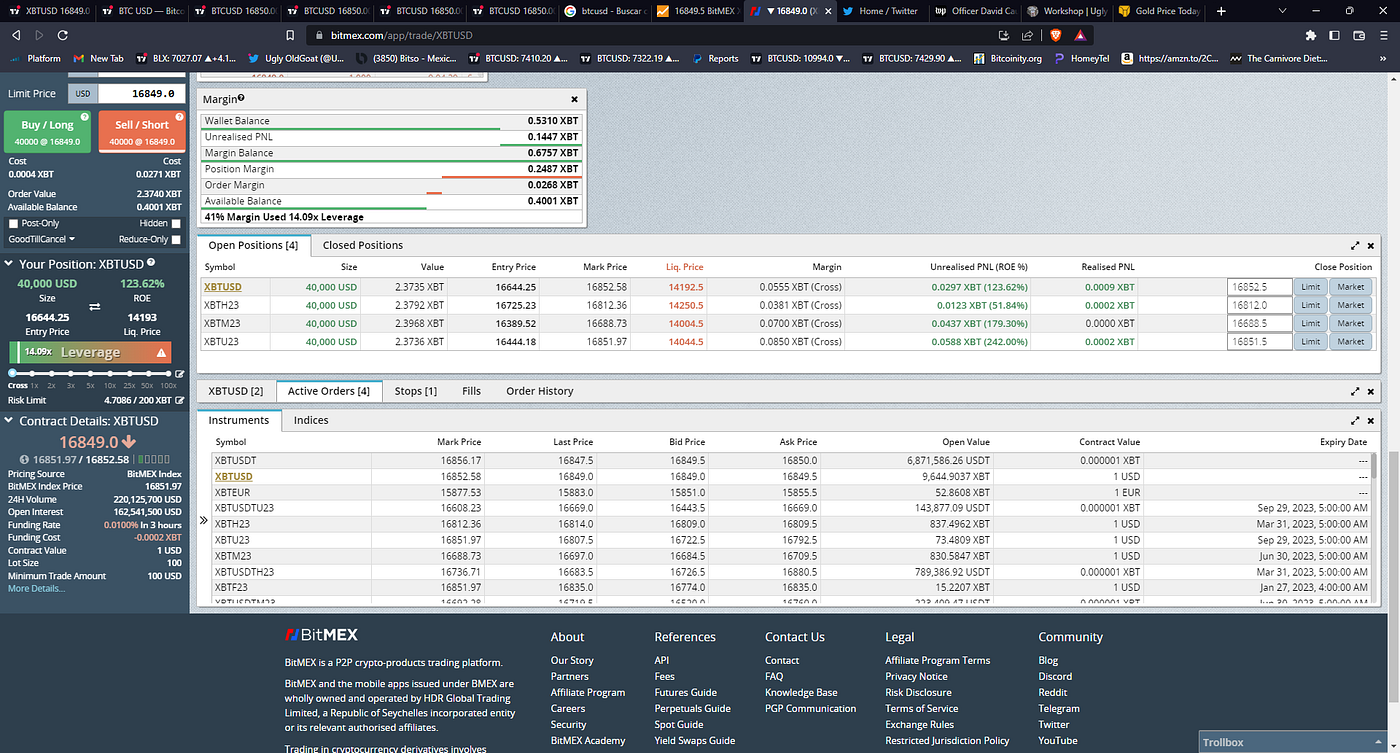
Task: Open help icon next to Margin title
Action: pos(241,99)
